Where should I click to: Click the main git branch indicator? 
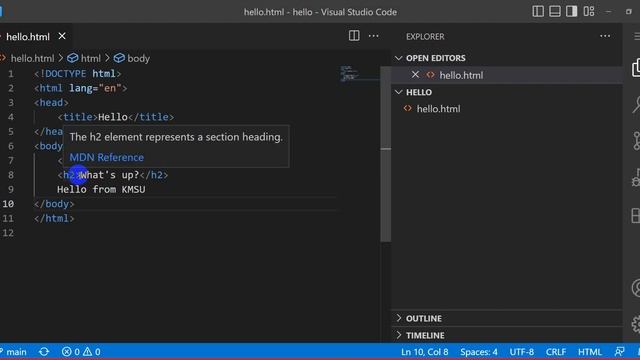coord(13,352)
